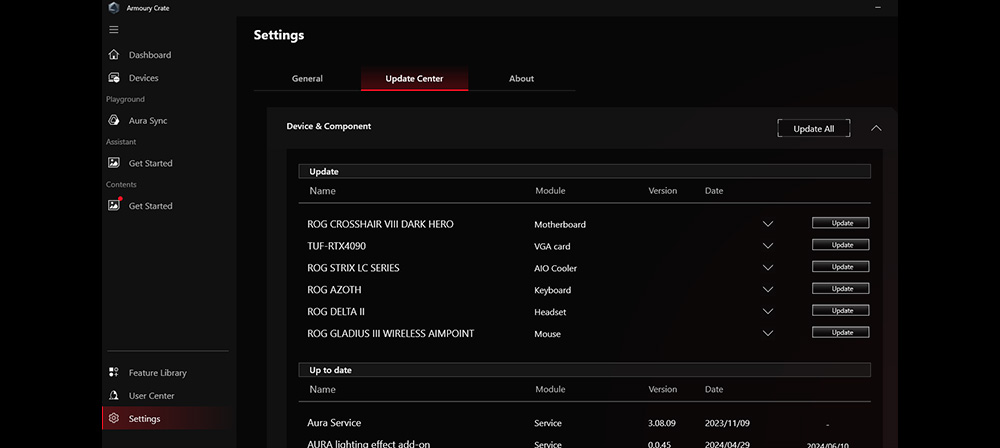Select the Update Center tab
1000x448 pixels.
(x=415, y=78)
